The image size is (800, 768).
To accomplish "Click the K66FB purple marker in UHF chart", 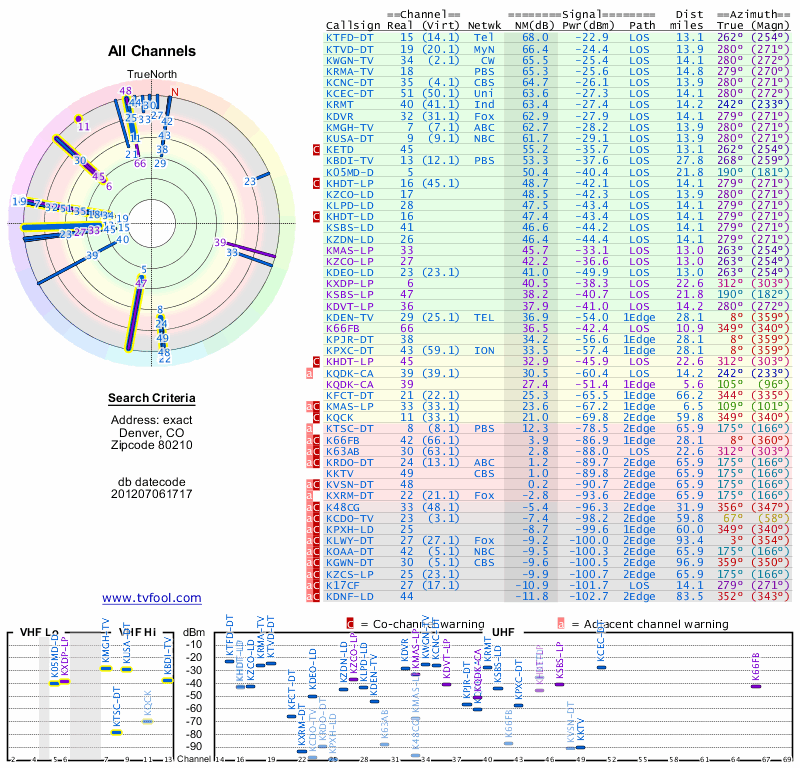I will [x=756, y=686].
